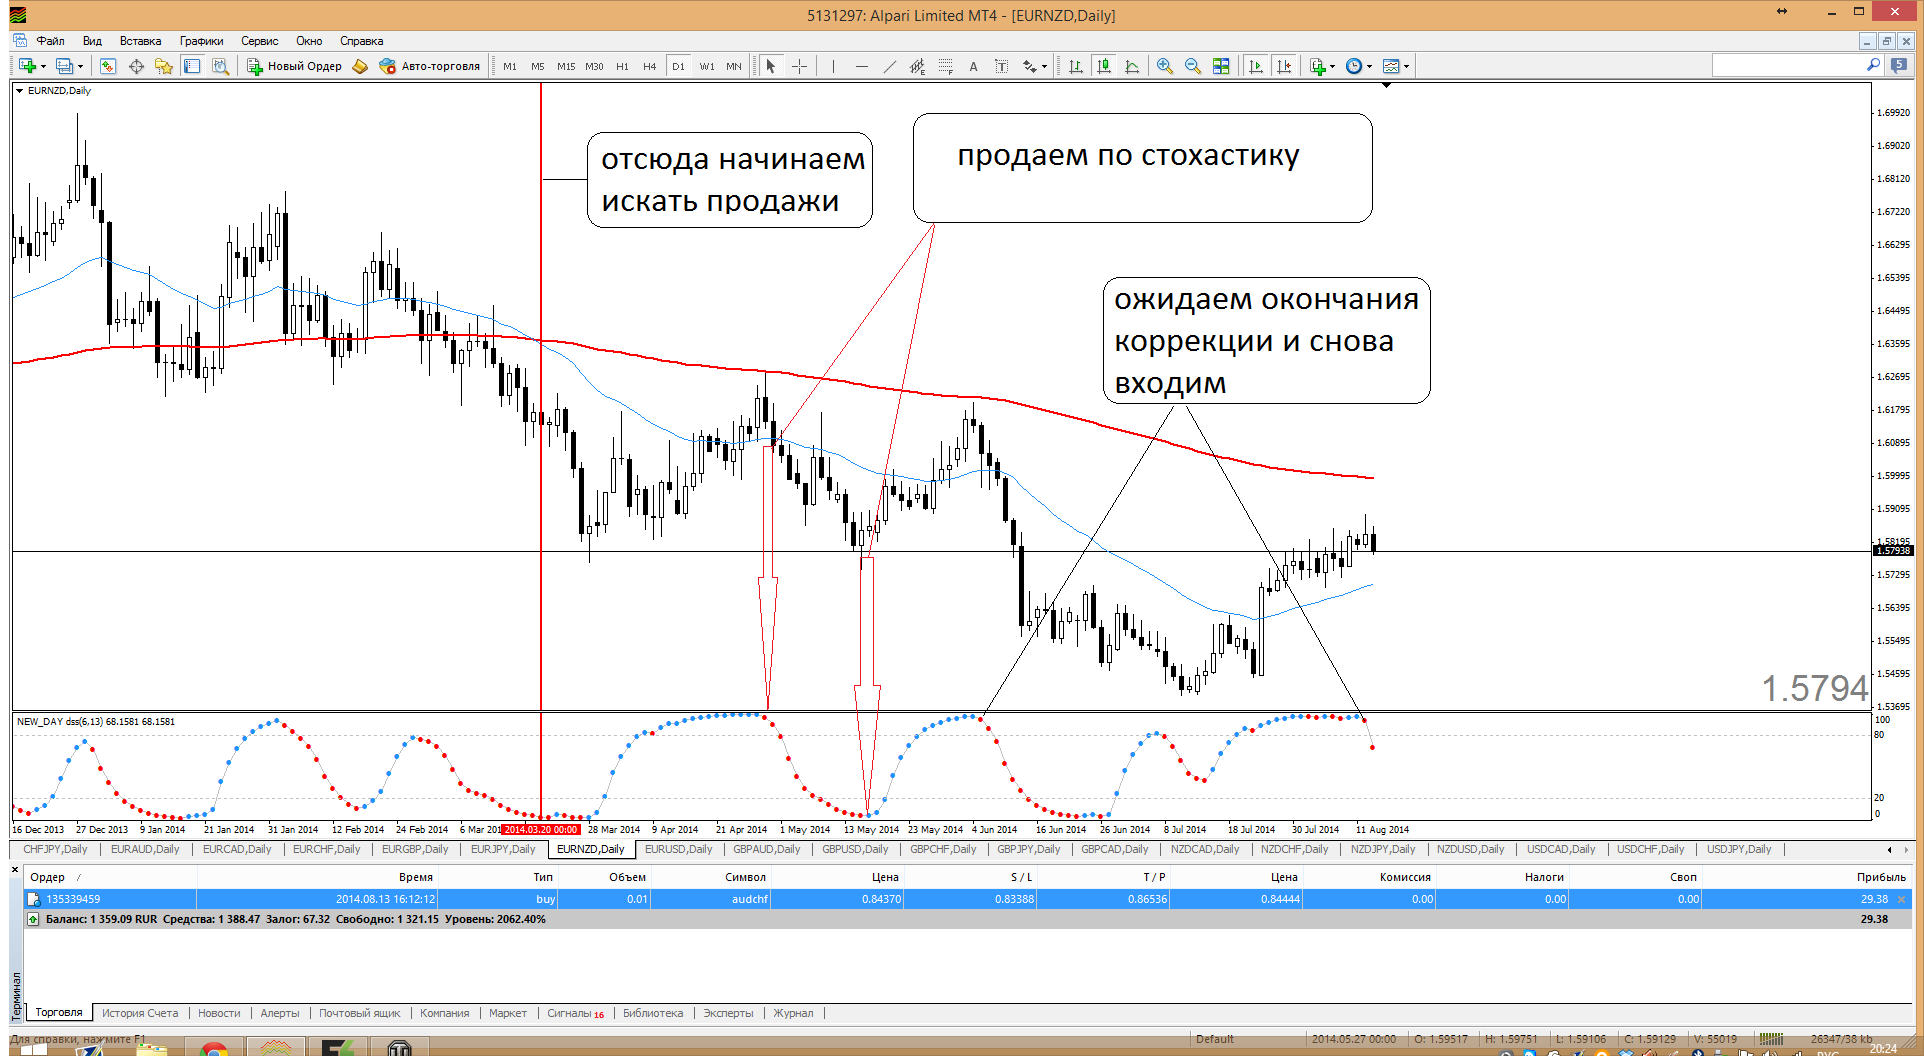Select the Fibonacci retracement tool
The width and height of the screenshot is (1924, 1056).
coord(945,66)
